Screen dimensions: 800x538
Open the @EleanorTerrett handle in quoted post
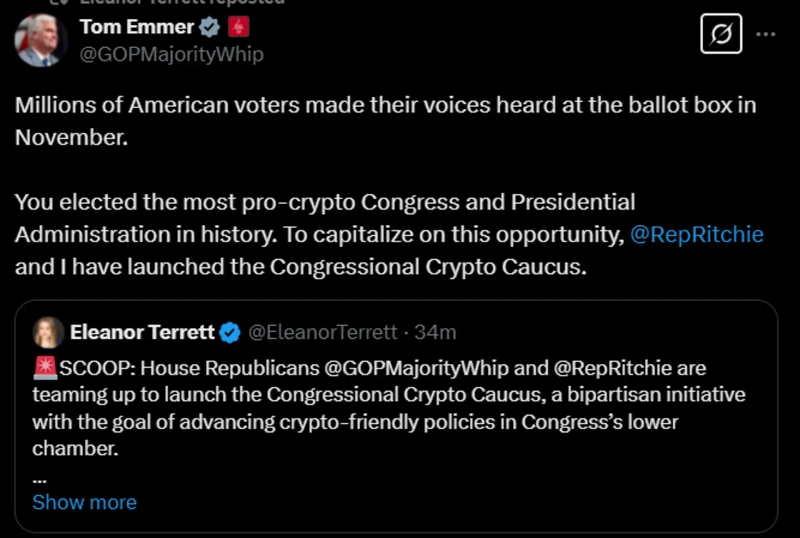click(x=321, y=331)
